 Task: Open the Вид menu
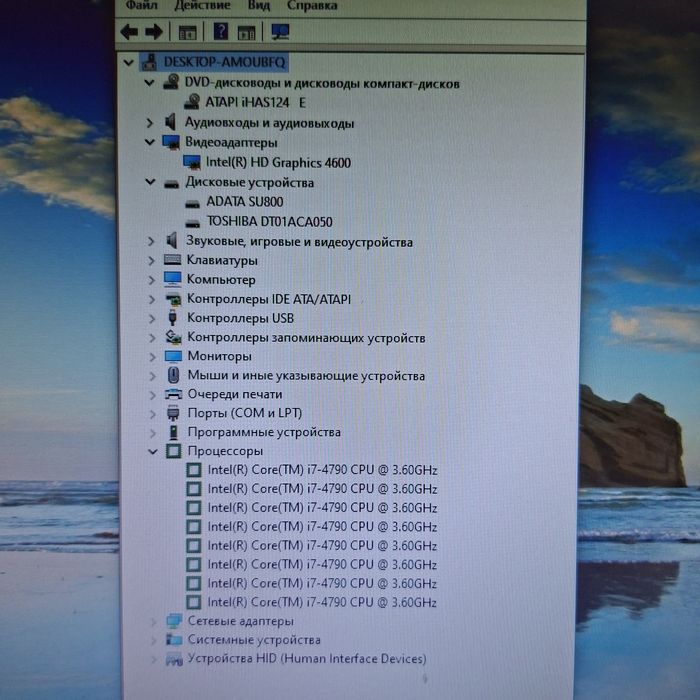point(259,5)
